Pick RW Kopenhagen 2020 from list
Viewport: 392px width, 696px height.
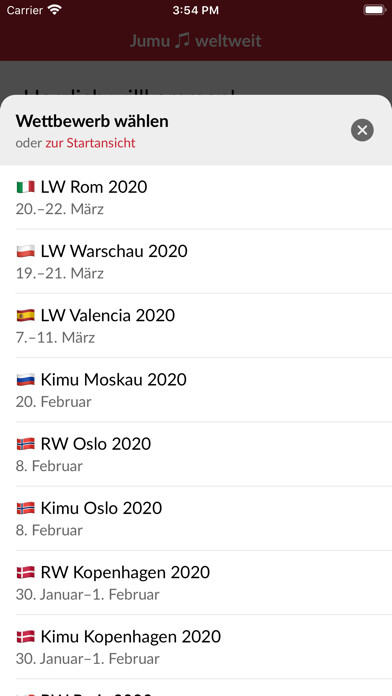tap(196, 583)
